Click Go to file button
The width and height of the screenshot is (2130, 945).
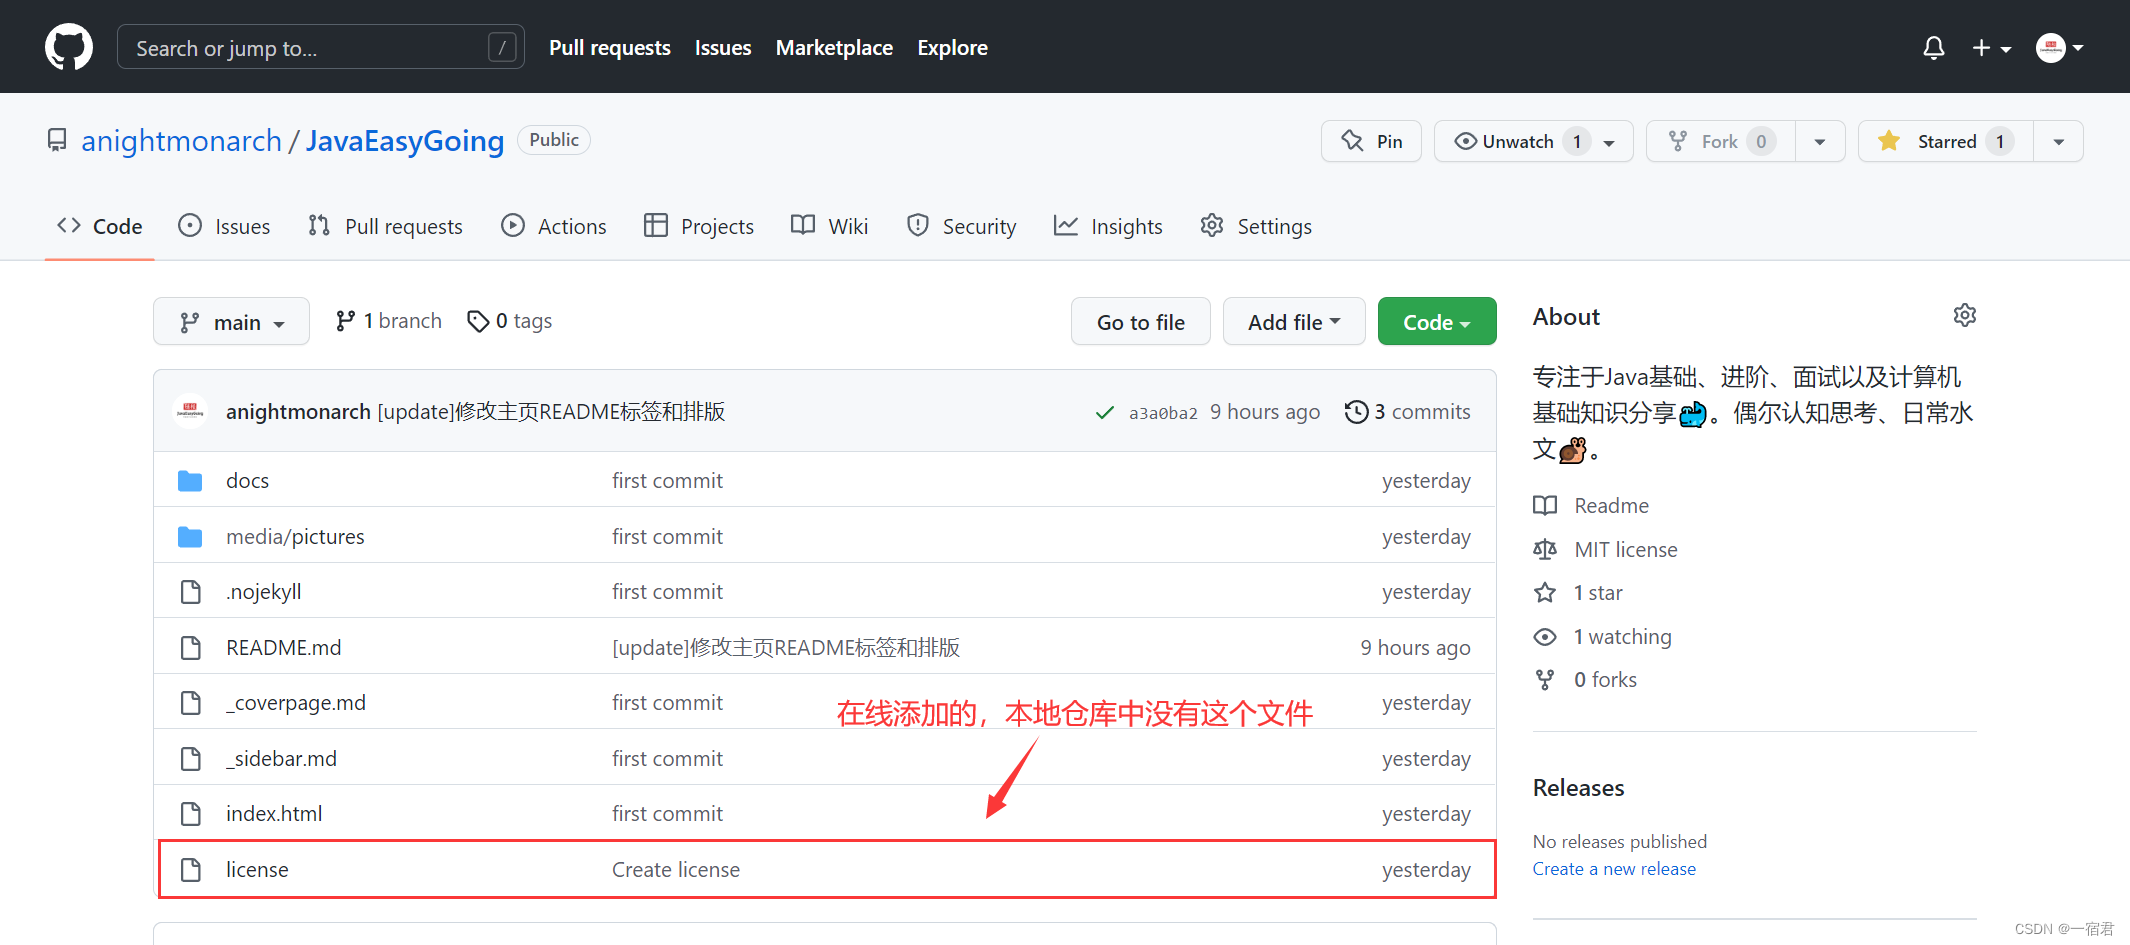1140,322
